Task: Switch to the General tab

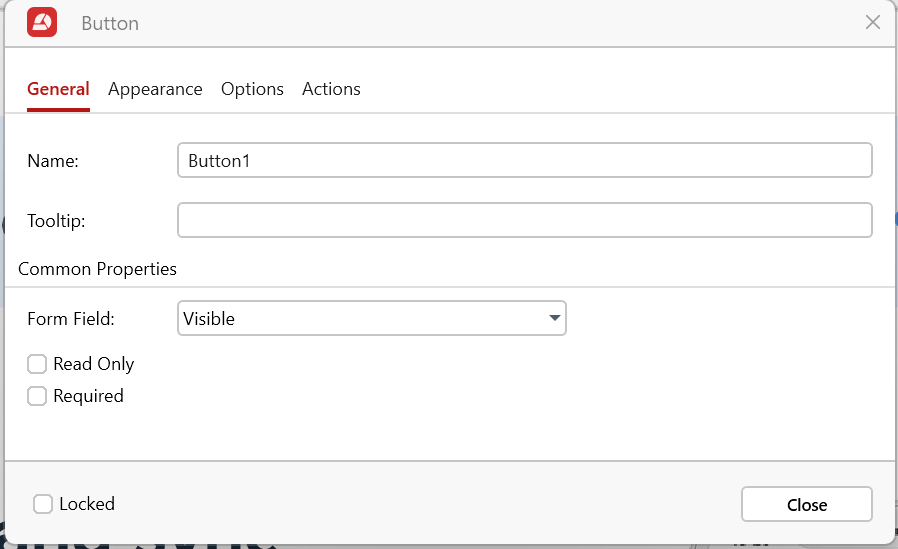Action: (x=58, y=89)
